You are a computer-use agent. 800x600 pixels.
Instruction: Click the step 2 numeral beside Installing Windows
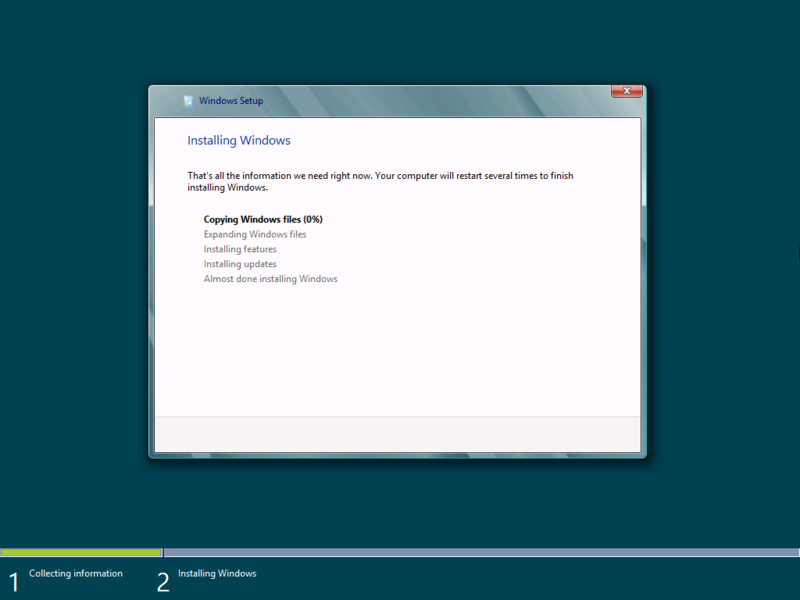coord(163,579)
